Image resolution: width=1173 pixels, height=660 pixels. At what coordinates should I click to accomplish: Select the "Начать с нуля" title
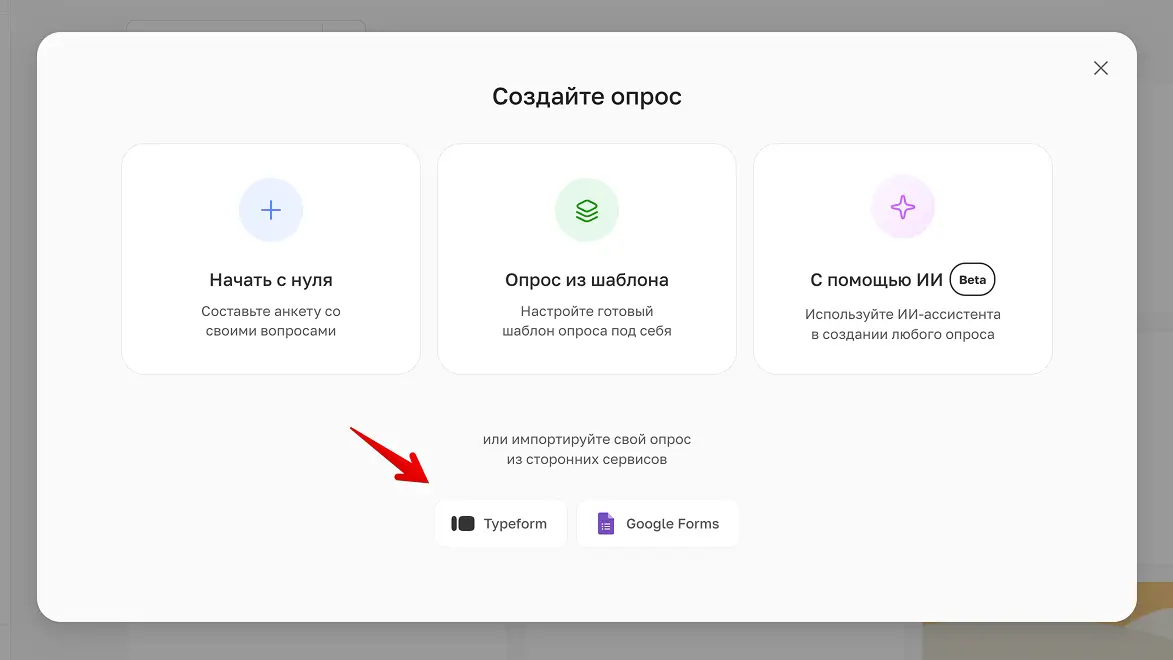pos(271,280)
